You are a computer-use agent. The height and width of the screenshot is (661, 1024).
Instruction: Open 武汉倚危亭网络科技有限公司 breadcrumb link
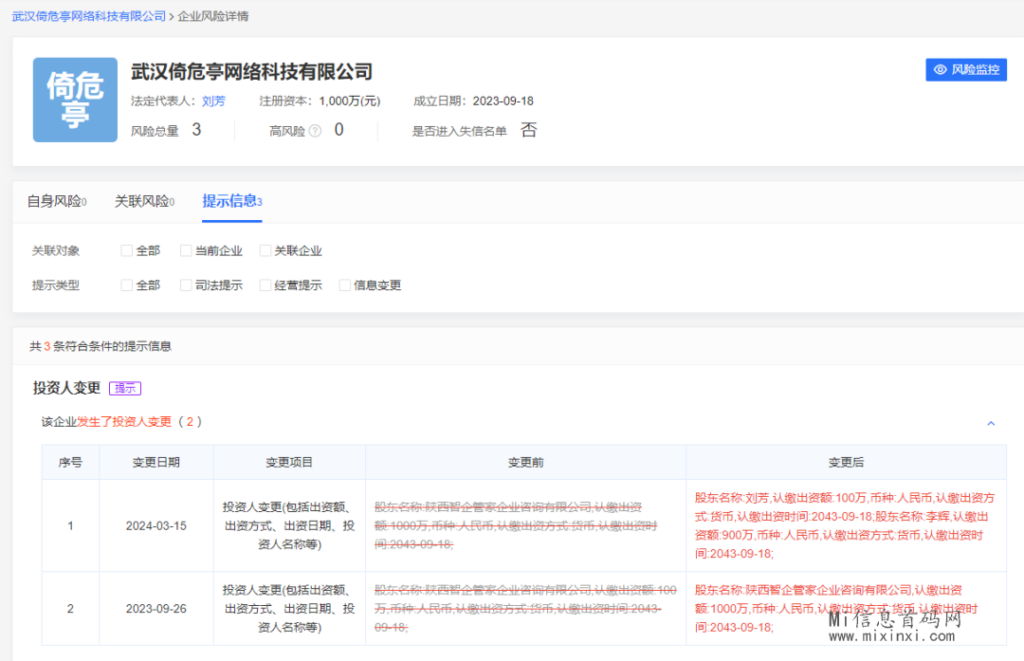pos(89,17)
